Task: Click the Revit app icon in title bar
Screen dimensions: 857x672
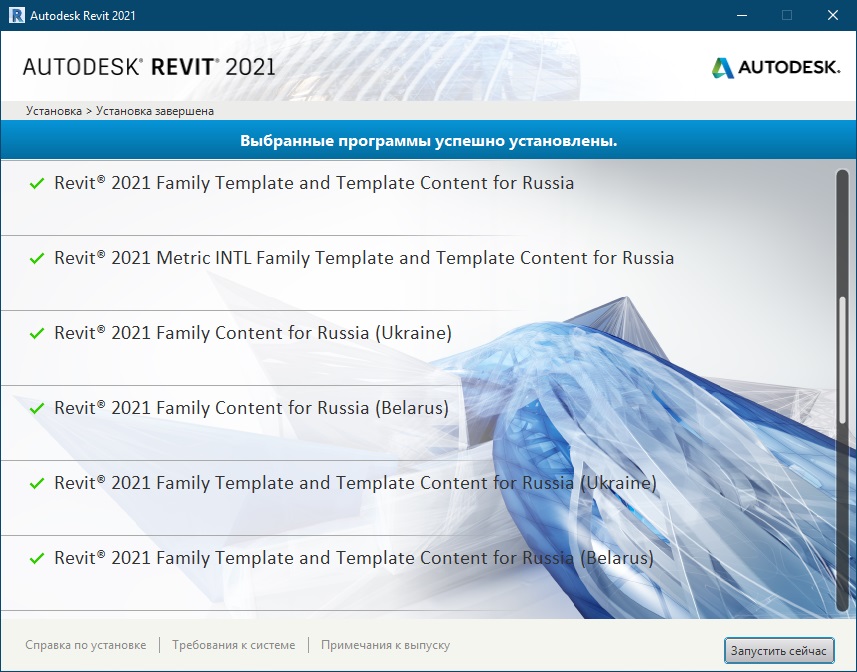Action: tap(16, 15)
